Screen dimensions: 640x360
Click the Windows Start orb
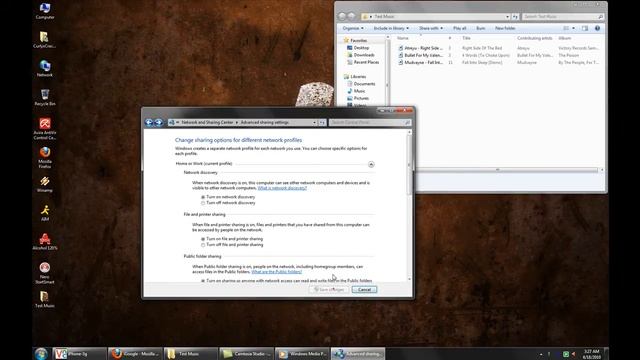pos(41,353)
